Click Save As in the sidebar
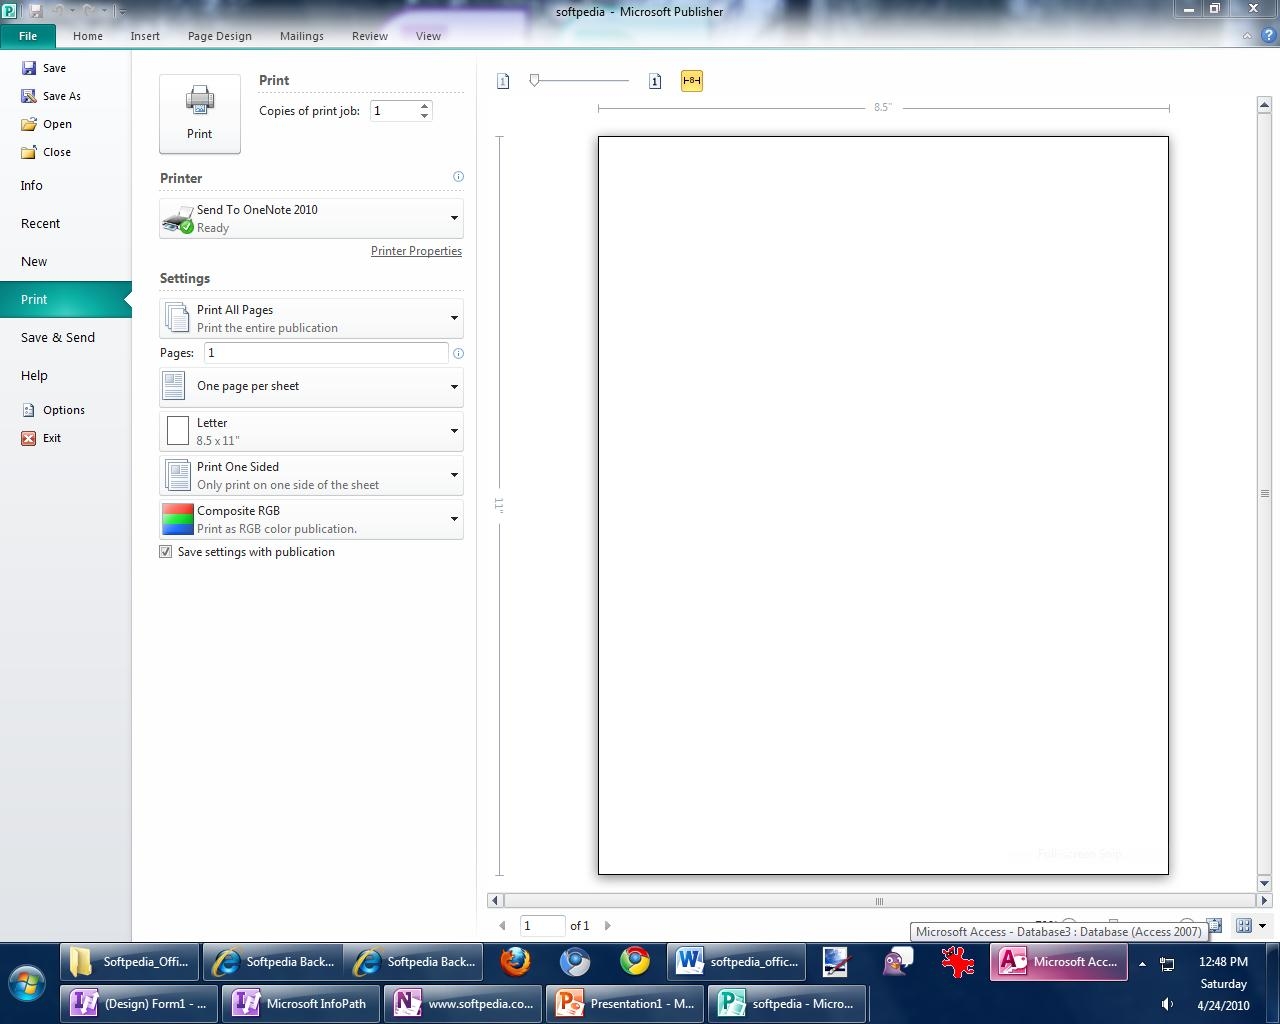The height and width of the screenshot is (1024, 1280). pyautogui.click(x=61, y=96)
